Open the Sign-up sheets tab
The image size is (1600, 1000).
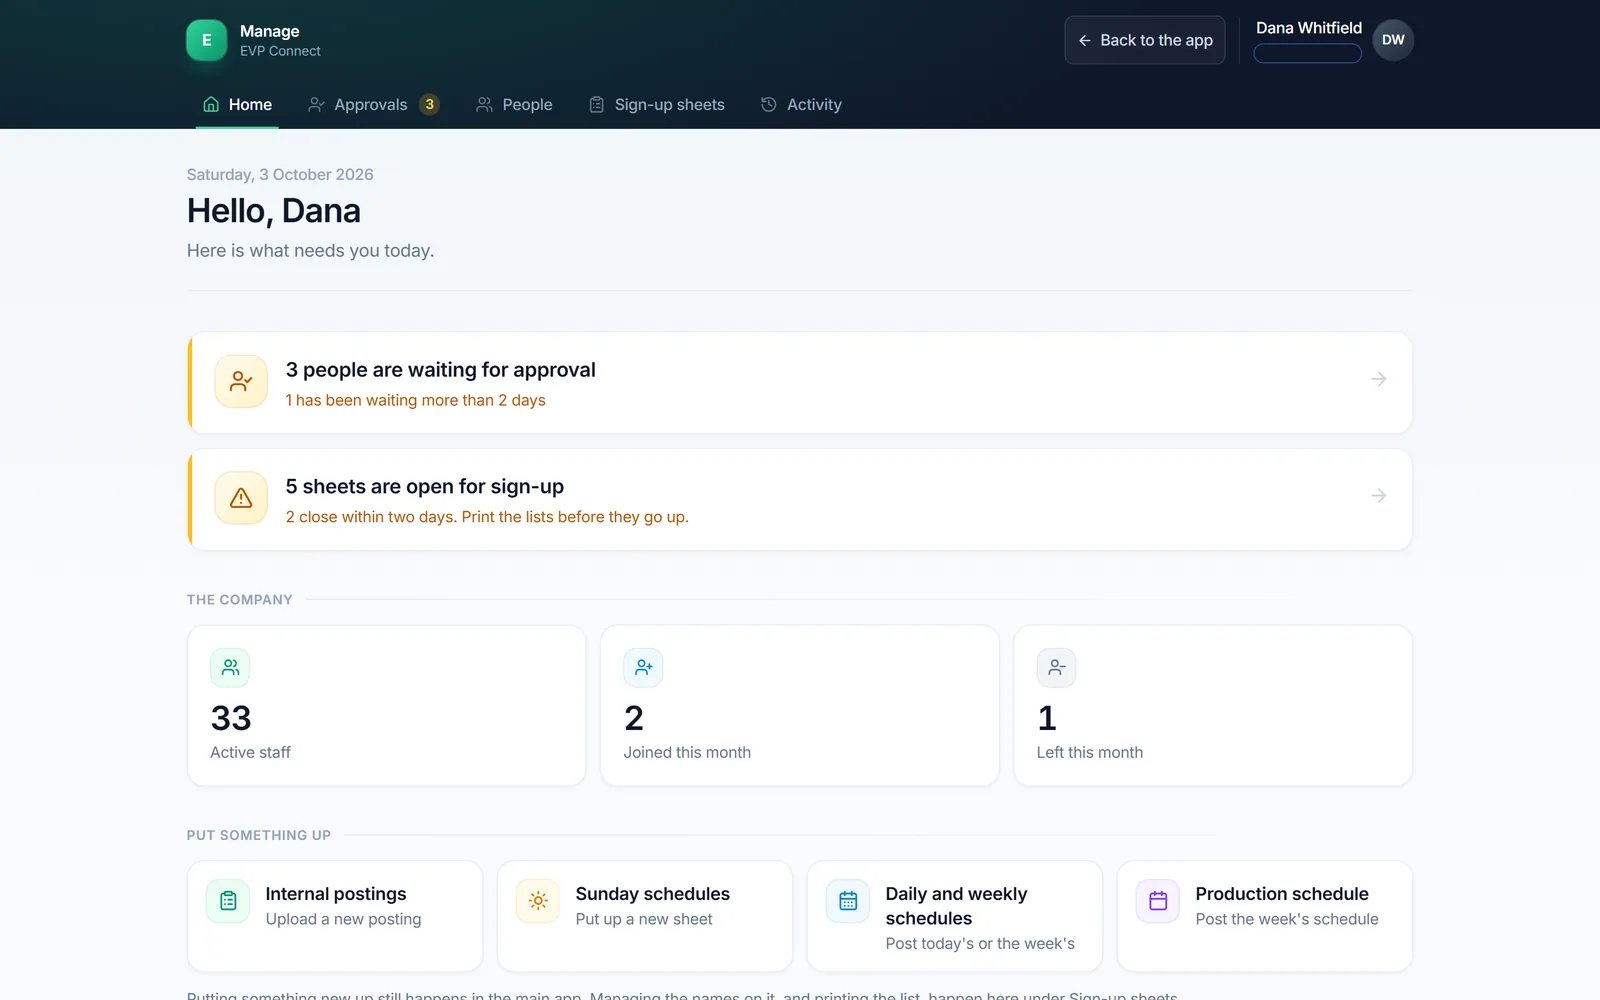click(657, 104)
